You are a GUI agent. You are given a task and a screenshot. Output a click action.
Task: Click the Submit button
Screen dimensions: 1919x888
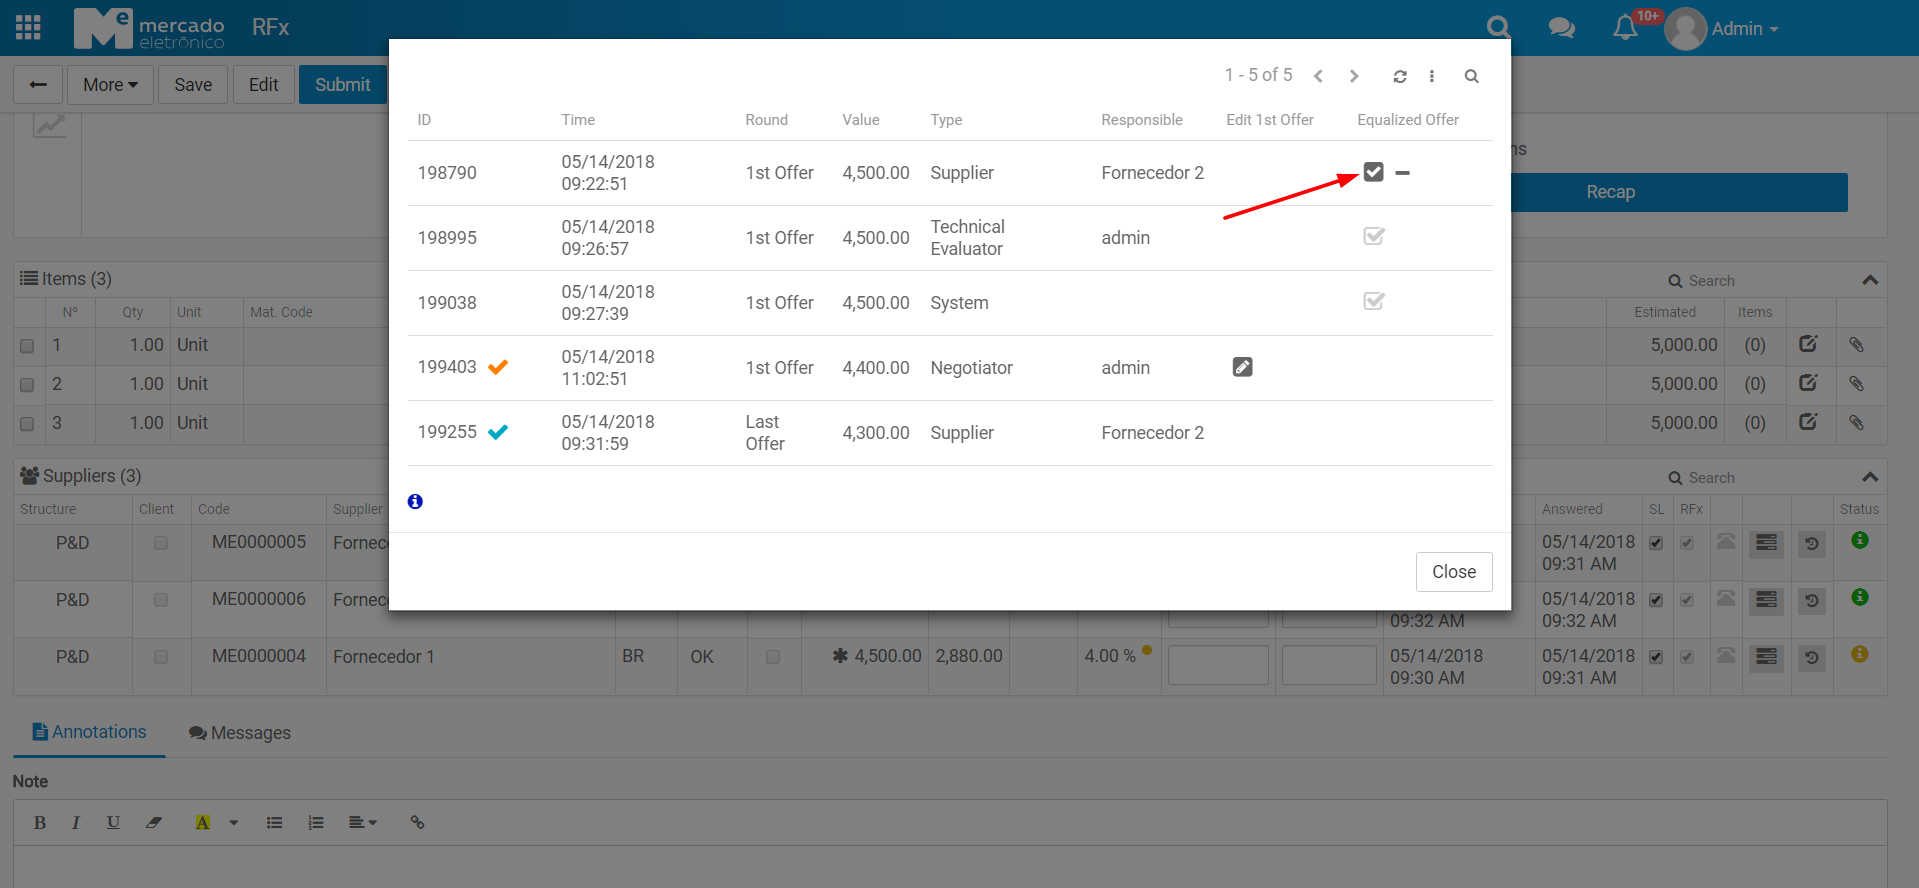[x=342, y=85]
